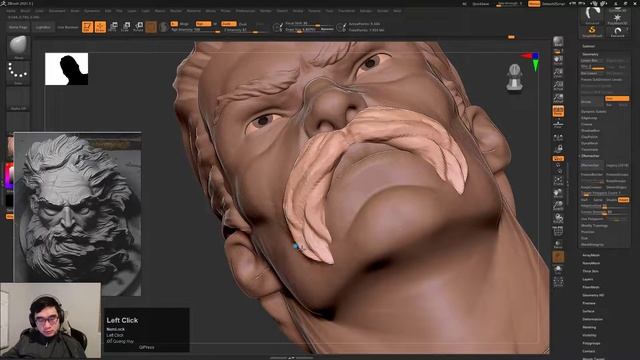Toggle Xyz rotation mode

558,158
